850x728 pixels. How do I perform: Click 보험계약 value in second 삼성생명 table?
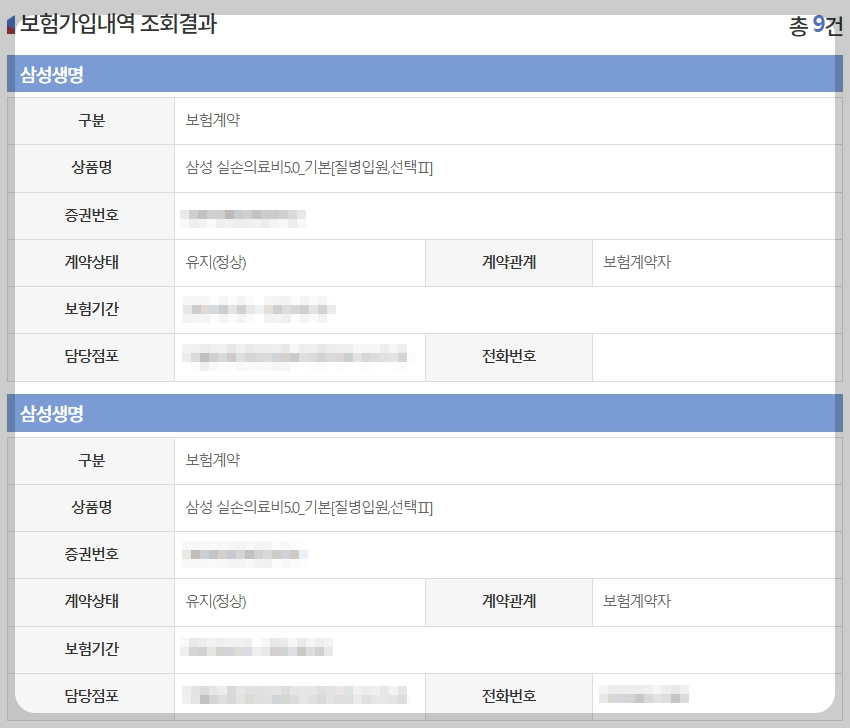click(x=212, y=460)
